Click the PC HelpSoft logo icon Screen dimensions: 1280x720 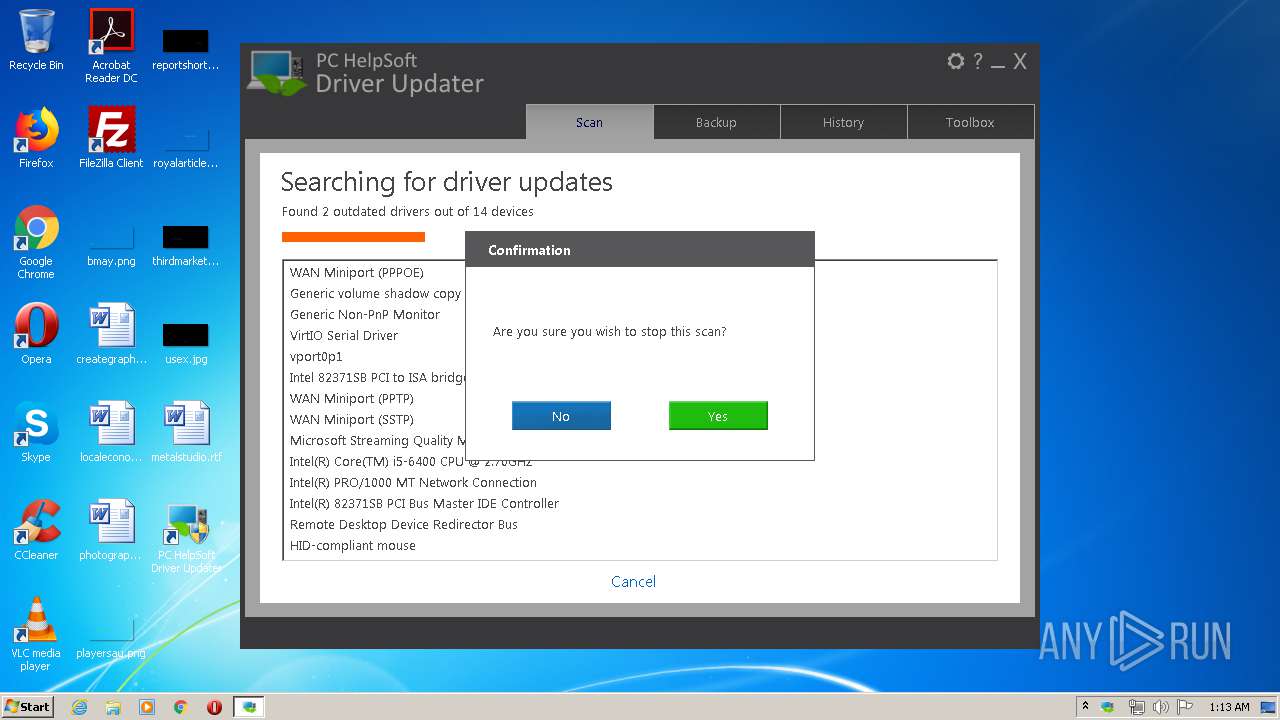coord(278,72)
